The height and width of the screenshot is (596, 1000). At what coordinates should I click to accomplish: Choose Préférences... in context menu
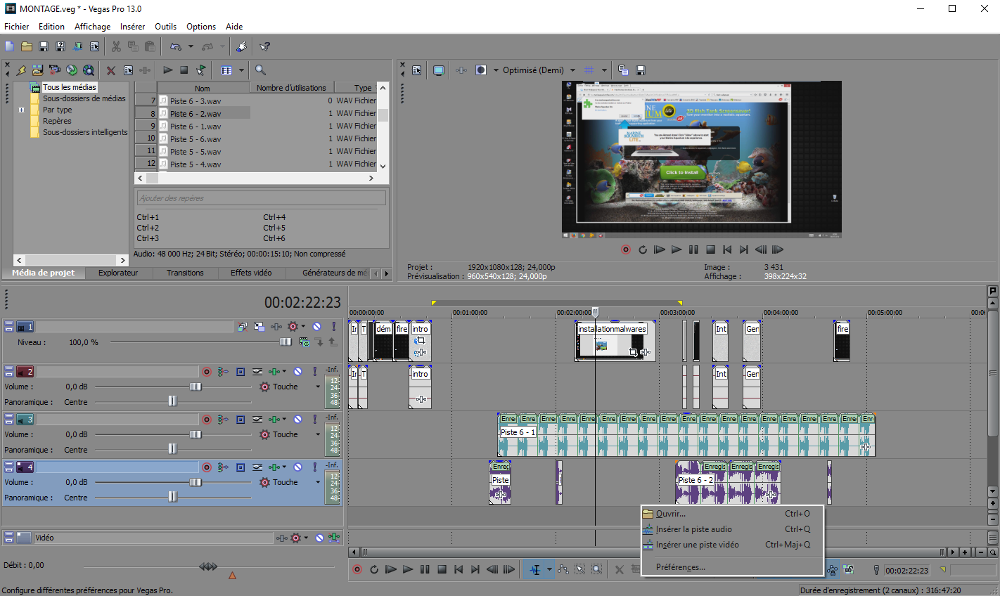[732, 567]
